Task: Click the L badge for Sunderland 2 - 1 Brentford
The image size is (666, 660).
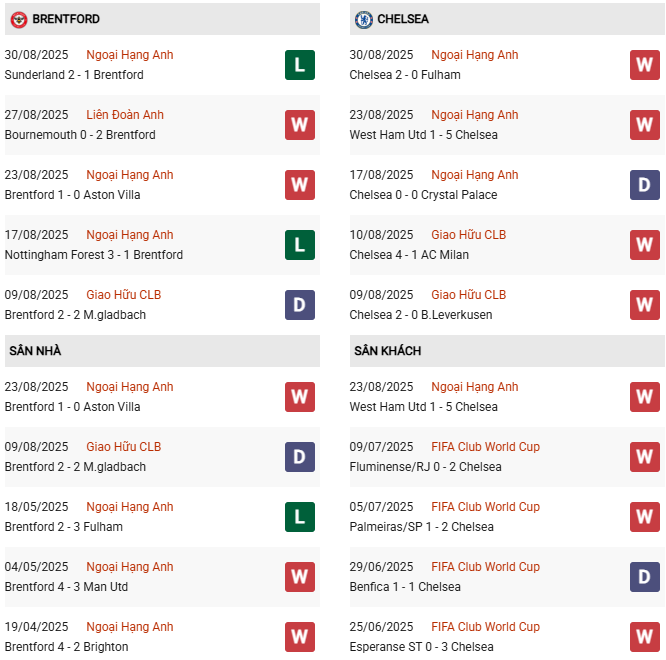Action: [299, 65]
